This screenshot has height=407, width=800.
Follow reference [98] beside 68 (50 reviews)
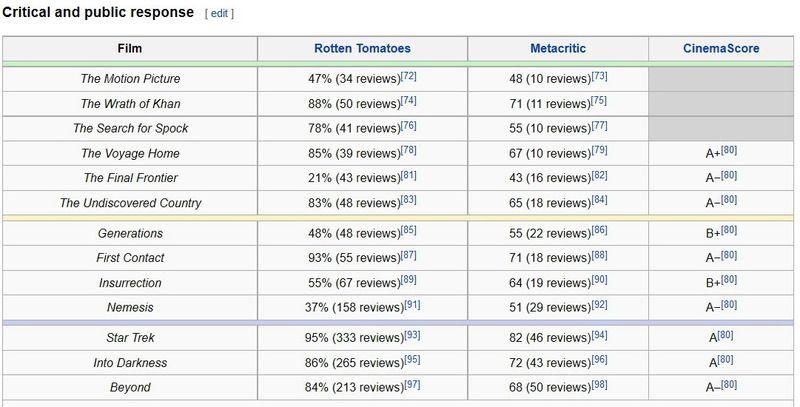[x=599, y=385]
